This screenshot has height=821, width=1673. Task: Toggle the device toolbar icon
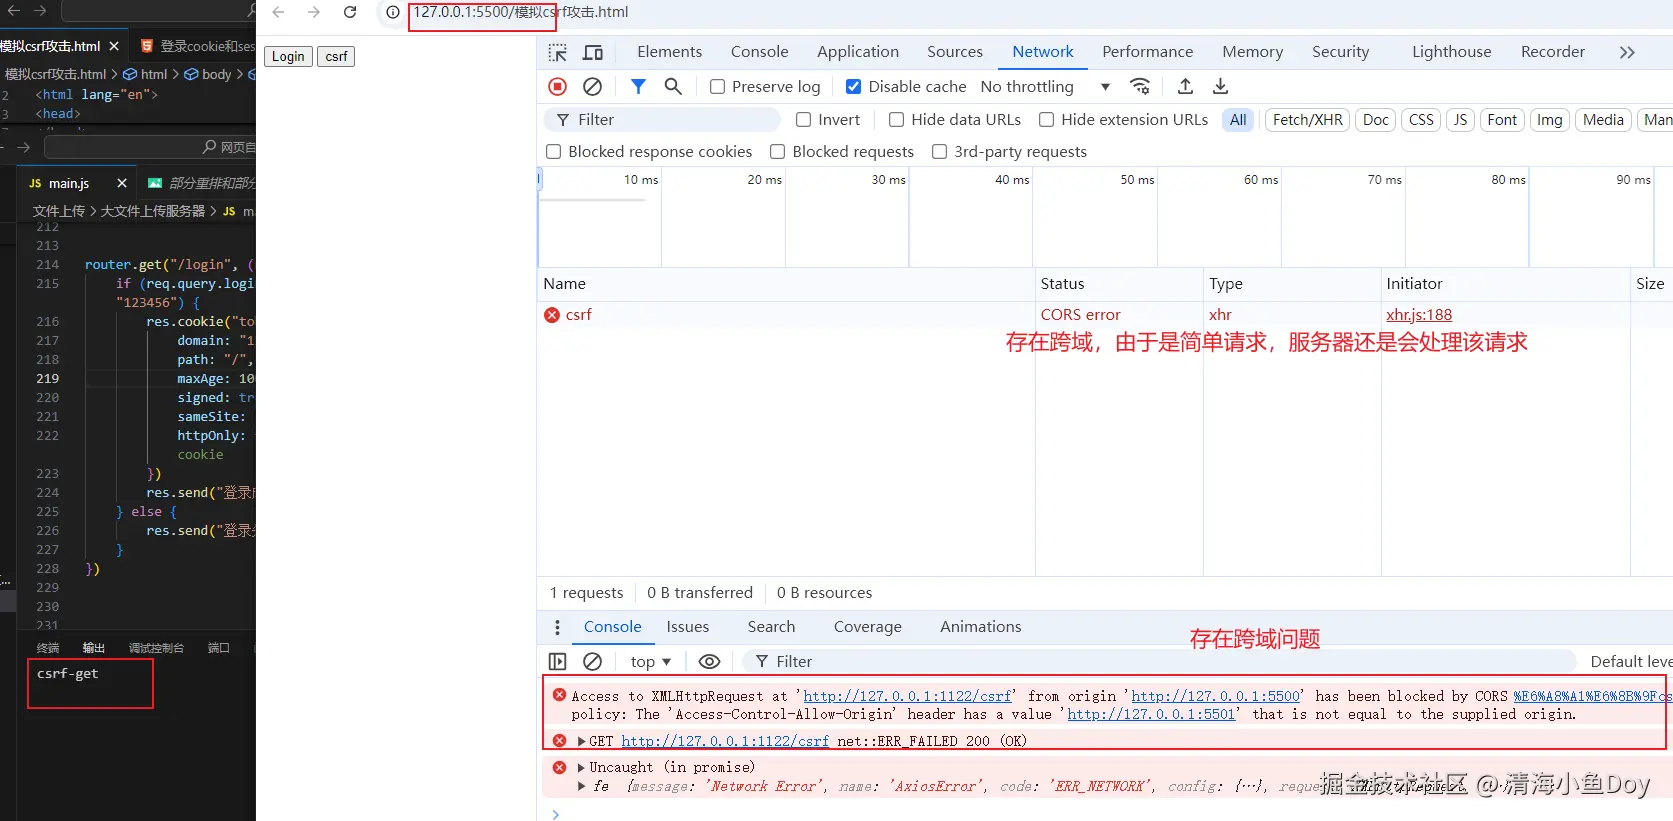tap(593, 52)
